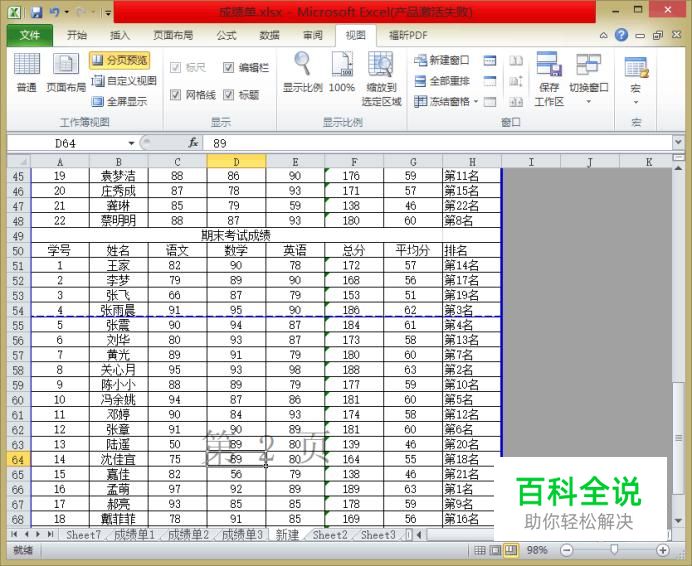
Task: Click the Unhide window icon
Action: coord(490,102)
